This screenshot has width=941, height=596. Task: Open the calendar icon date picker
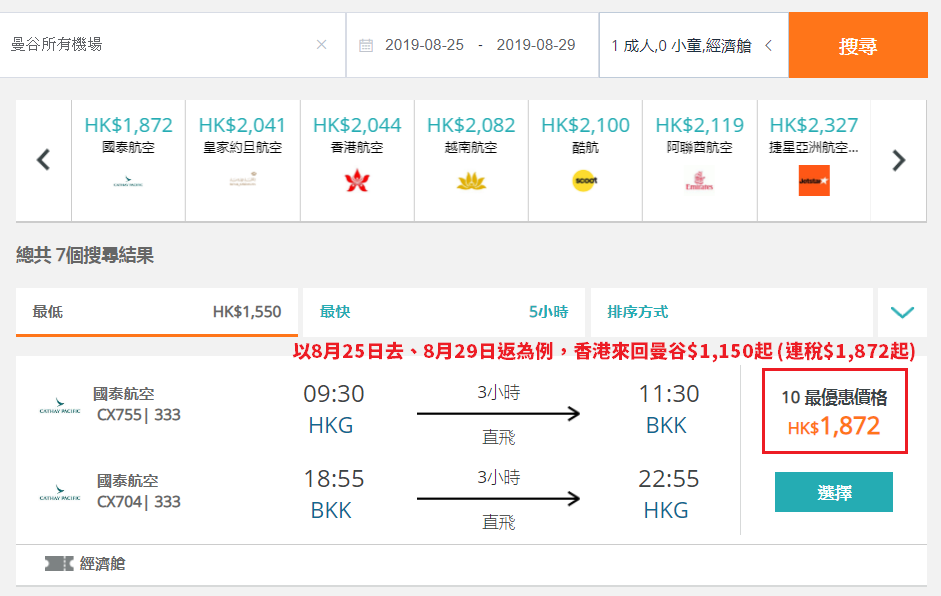pos(366,45)
